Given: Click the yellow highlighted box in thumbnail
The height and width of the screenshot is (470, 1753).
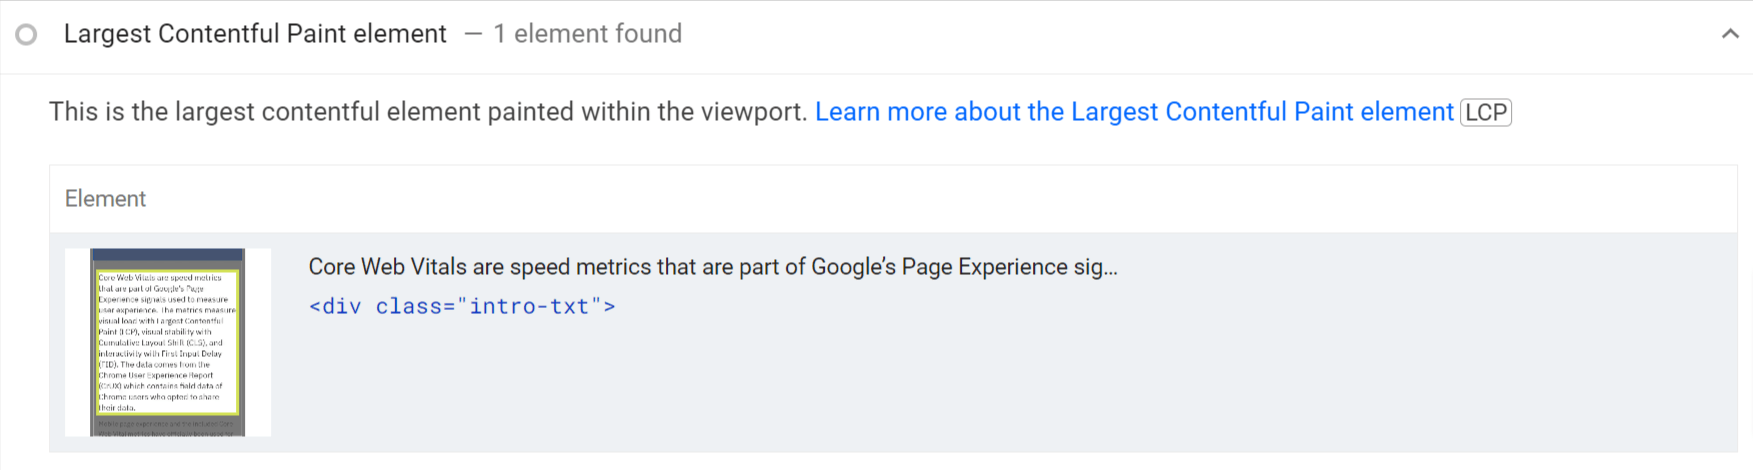Looking at the screenshot, I should pos(167,342).
